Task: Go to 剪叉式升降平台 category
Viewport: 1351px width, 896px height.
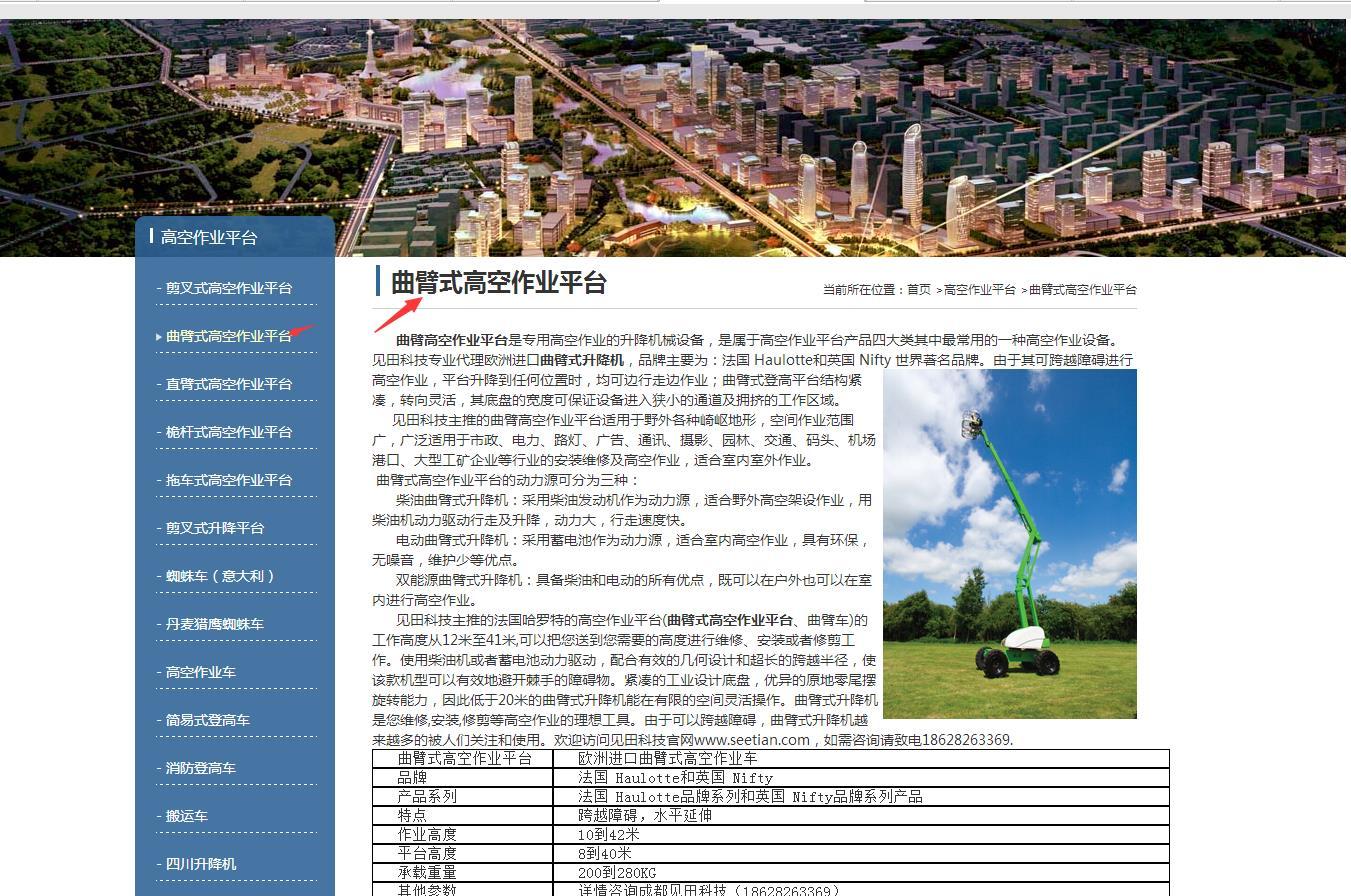Action: pyautogui.click(x=215, y=528)
